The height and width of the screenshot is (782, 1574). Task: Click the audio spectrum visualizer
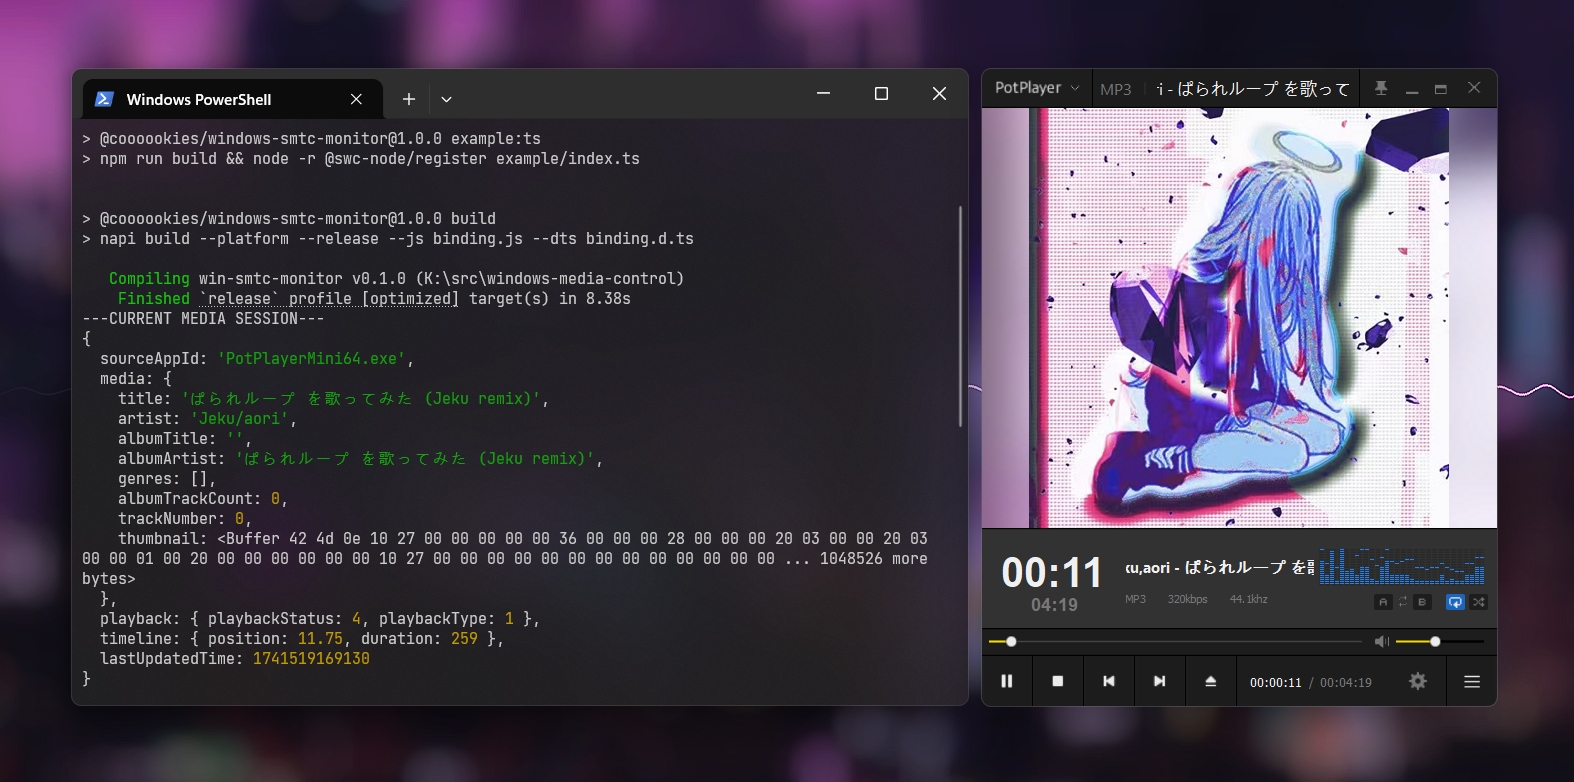[x=1402, y=565]
